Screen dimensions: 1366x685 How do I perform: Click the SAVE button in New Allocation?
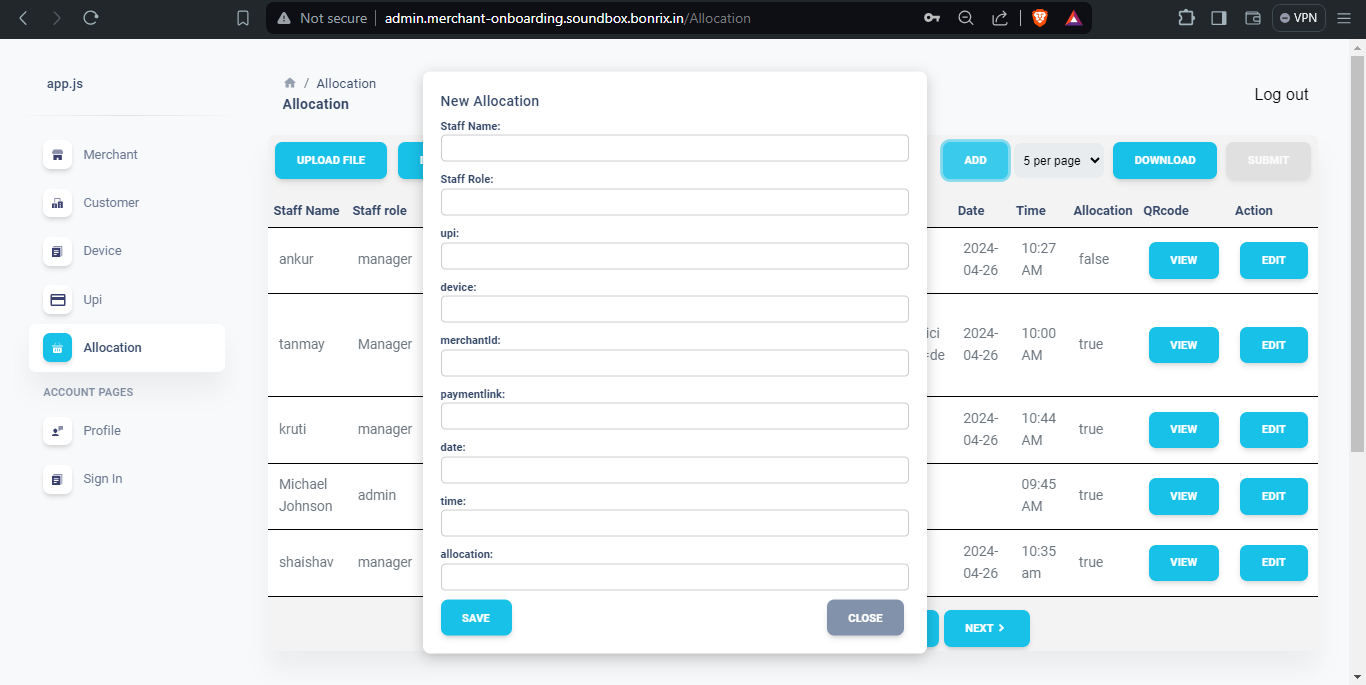(476, 617)
